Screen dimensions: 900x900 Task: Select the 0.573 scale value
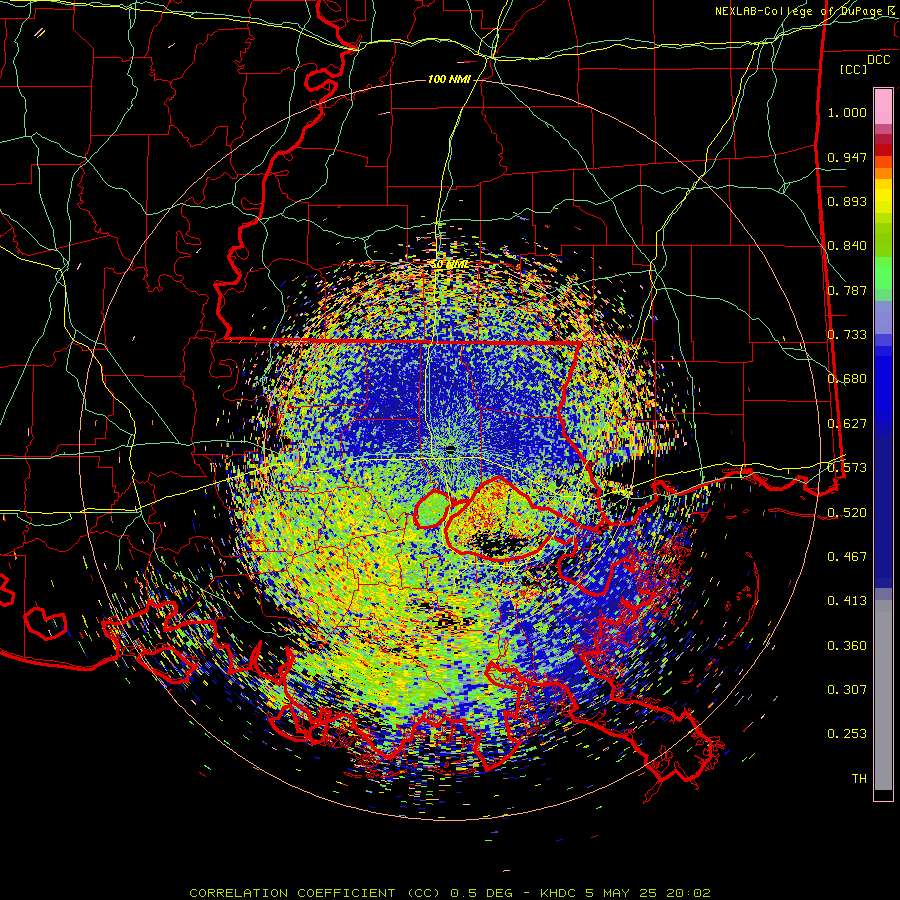pyautogui.click(x=847, y=468)
